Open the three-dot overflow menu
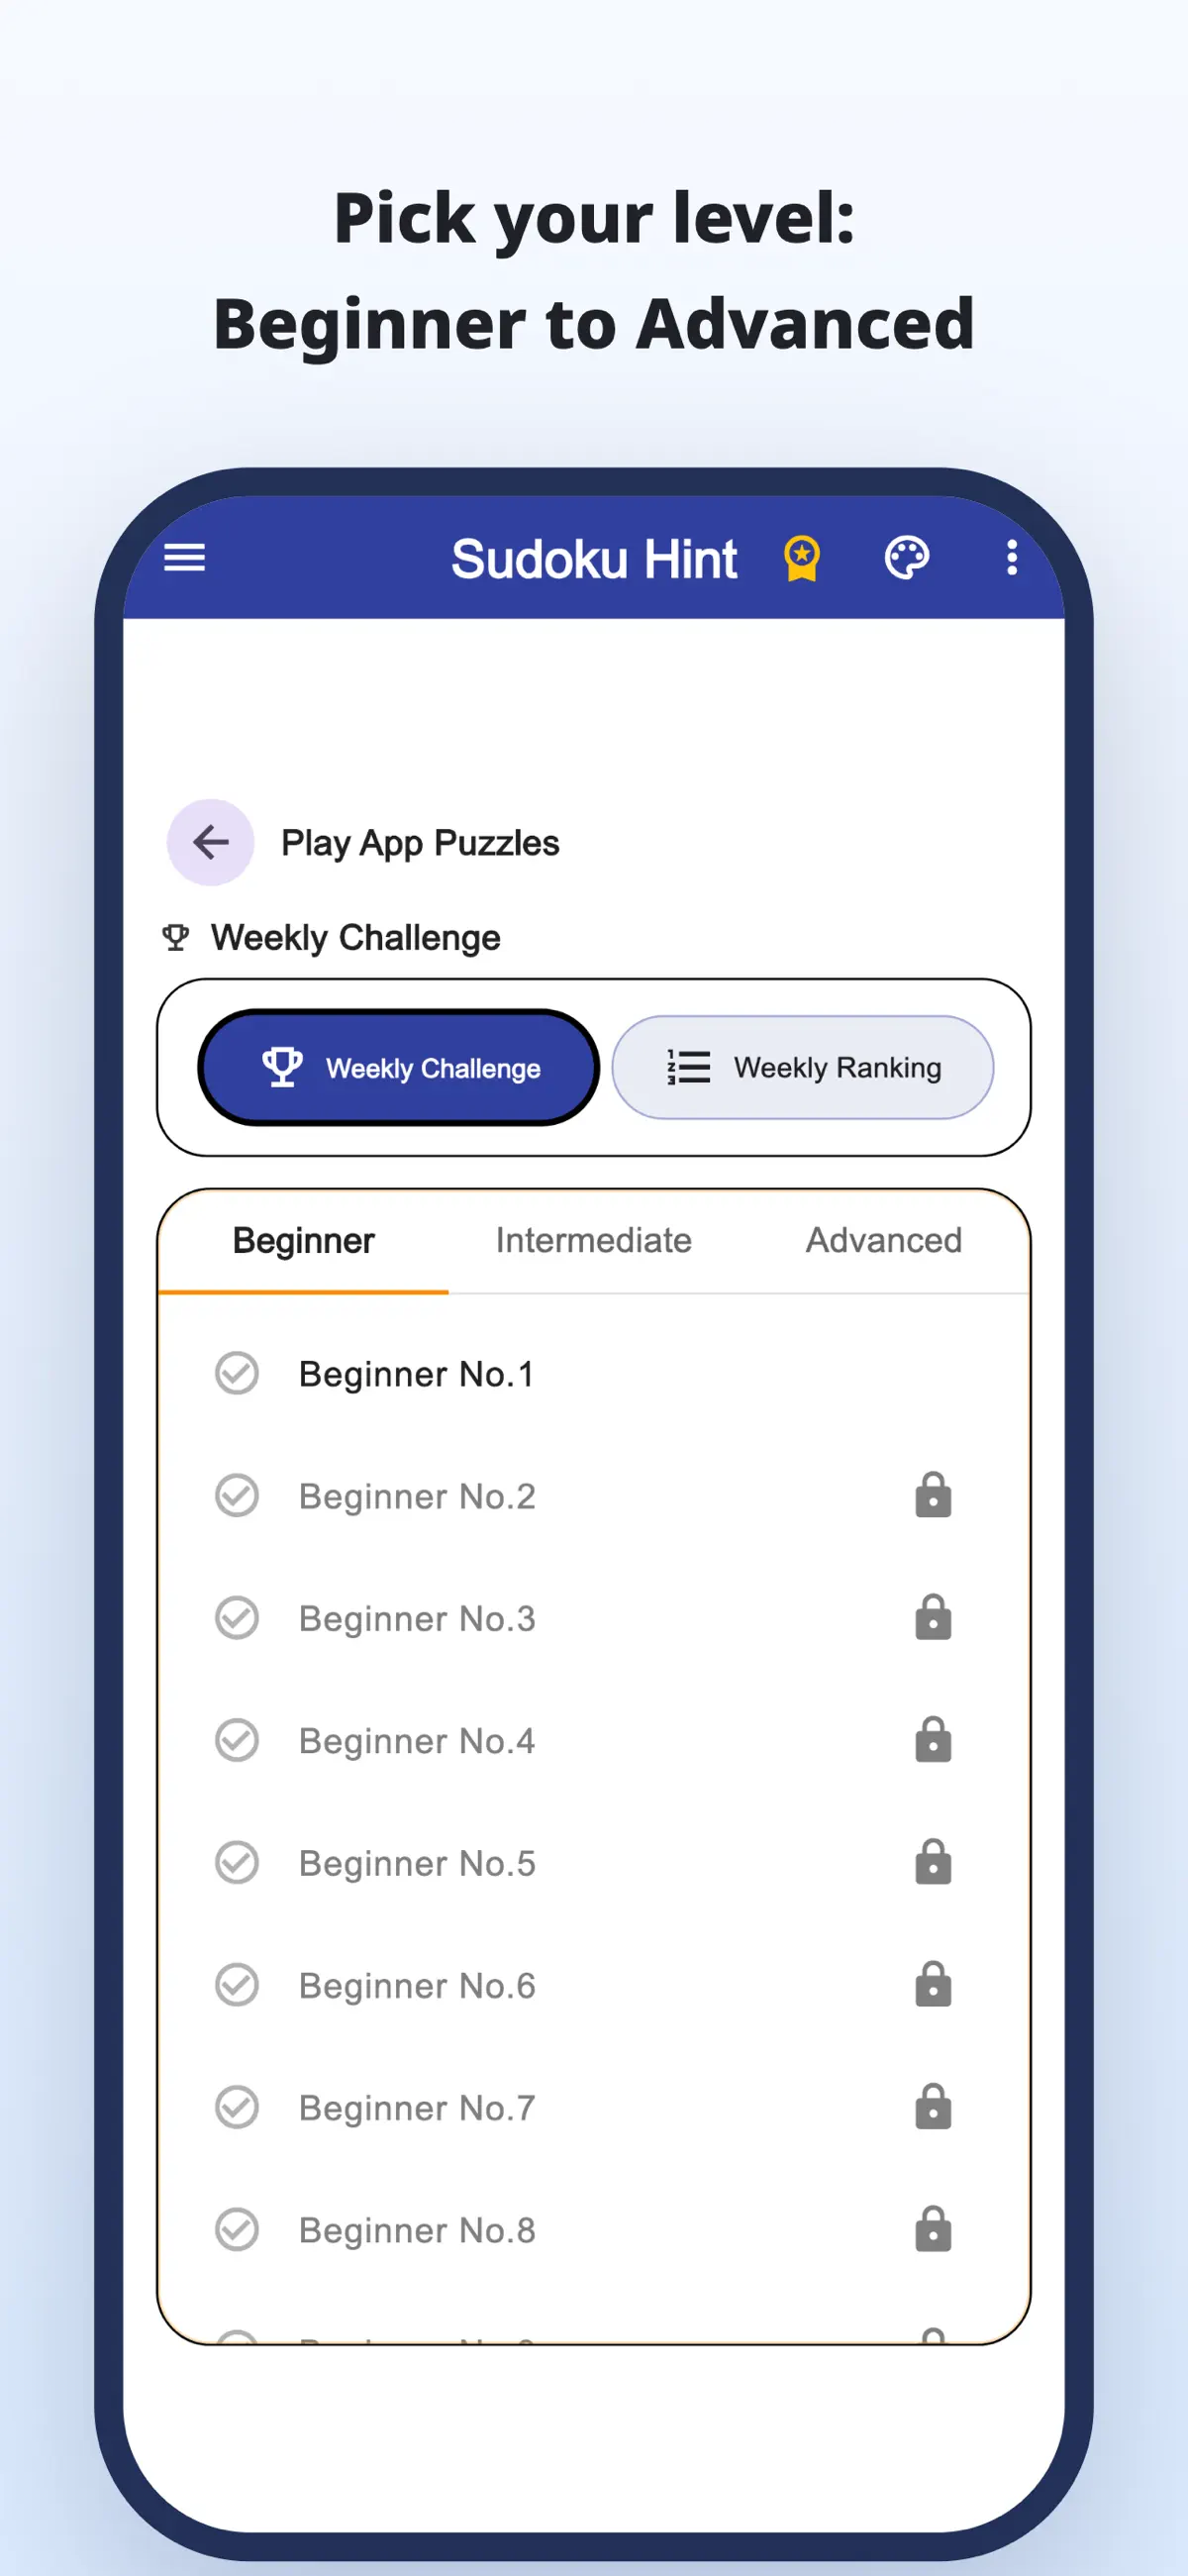Image resolution: width=1188 pixels, height=2576 pixels. 1012,557
